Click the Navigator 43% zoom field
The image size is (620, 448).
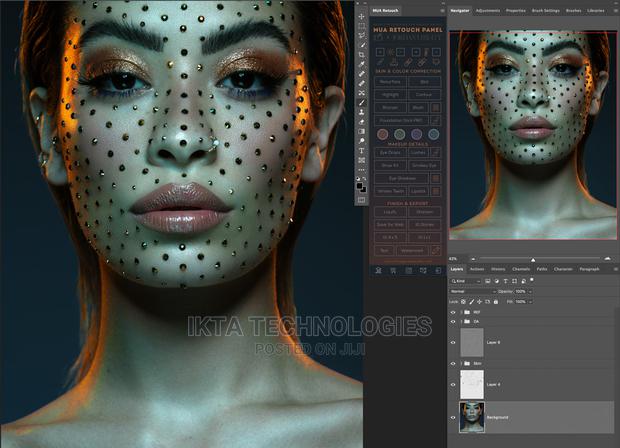(453, 259)
